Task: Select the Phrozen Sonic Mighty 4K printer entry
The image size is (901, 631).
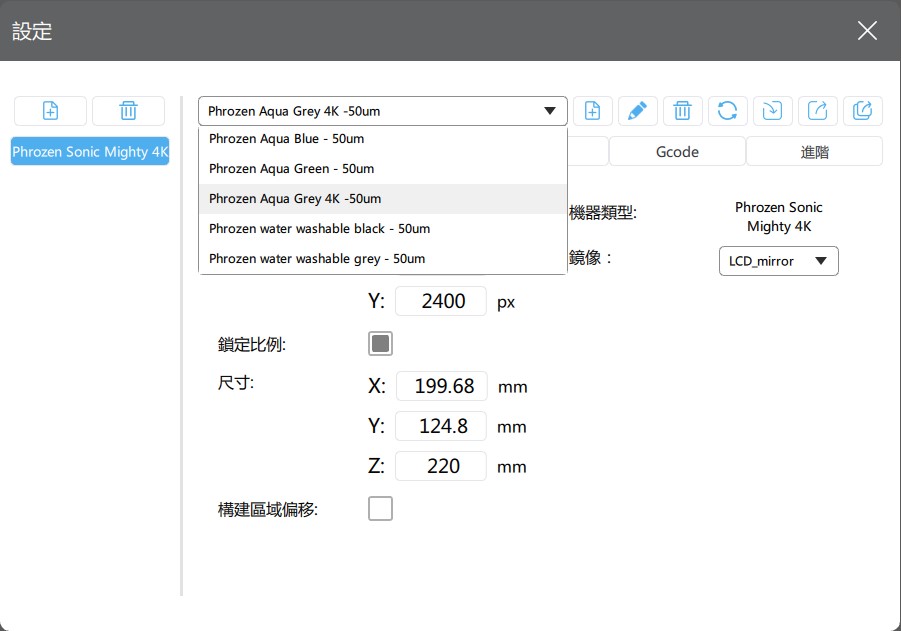Action: [x=90, y=152]
